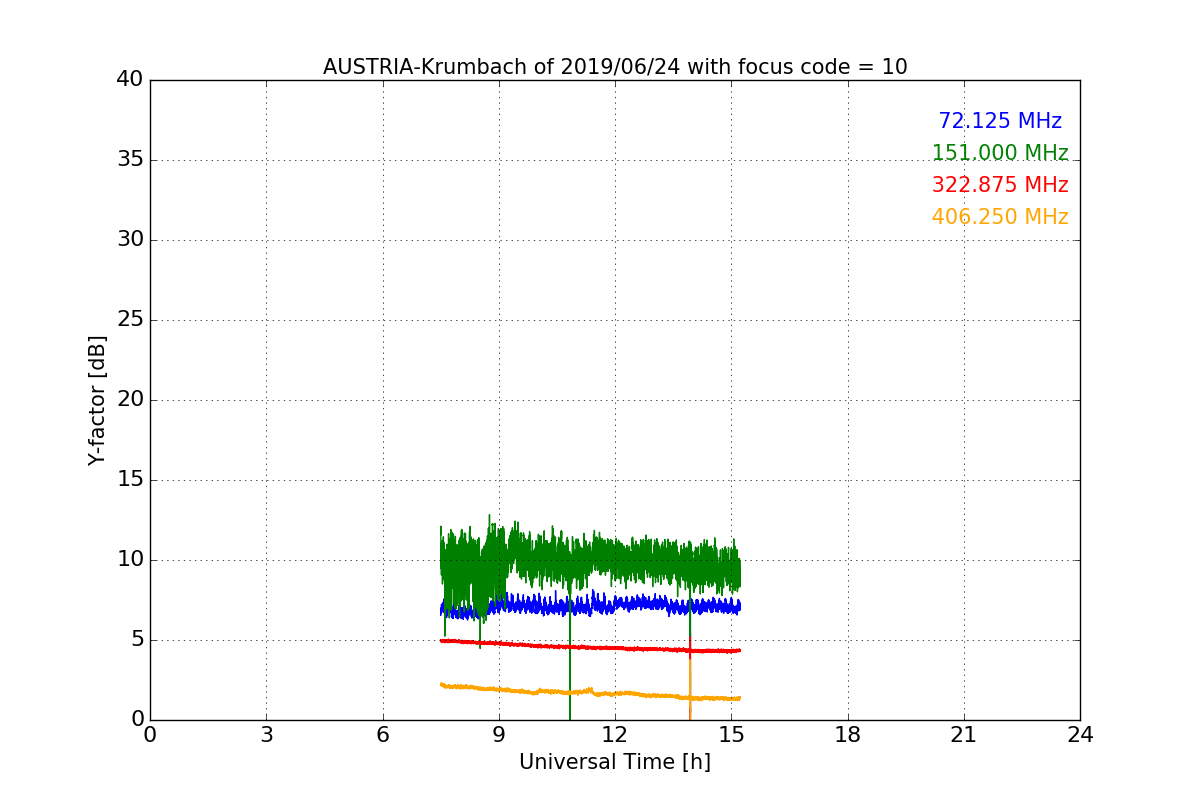The width and height of the screenshot is (1200, 800).
Task: Click y-axis tick label 40
Action: coord(130,80)
